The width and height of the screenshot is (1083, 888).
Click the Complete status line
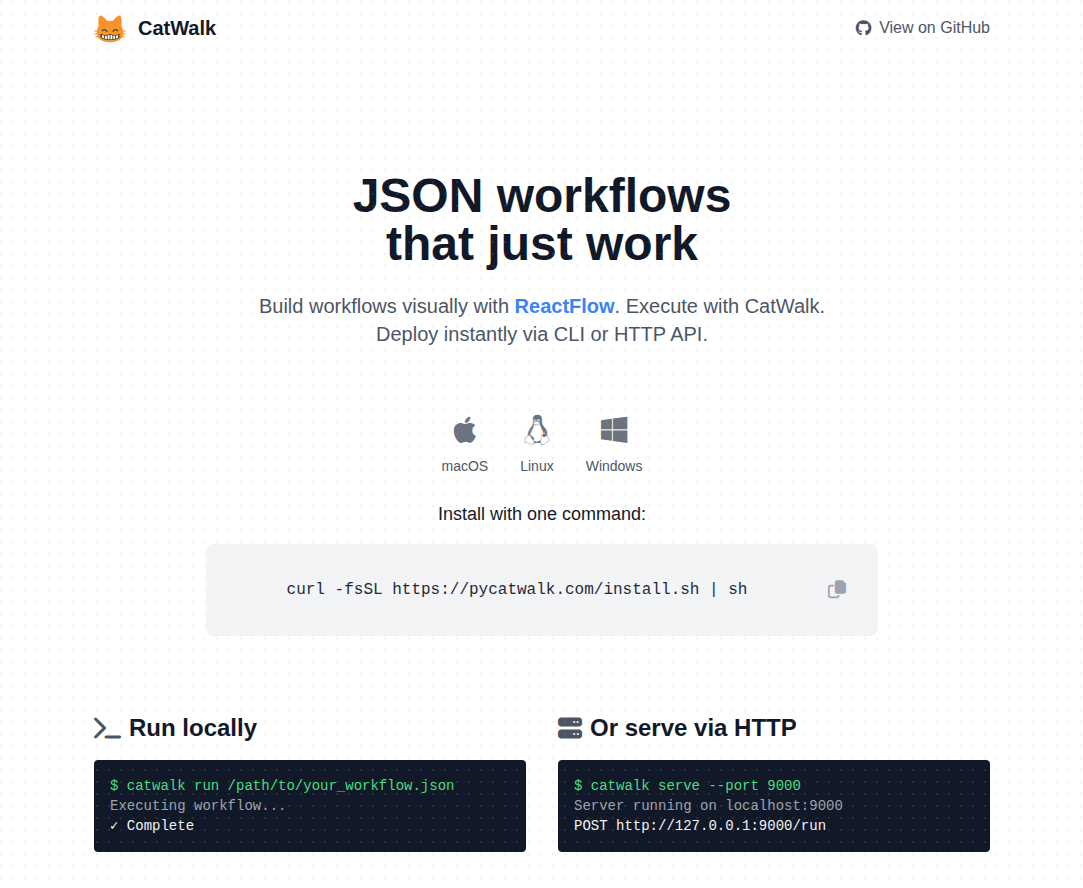[x=152, y=826]
